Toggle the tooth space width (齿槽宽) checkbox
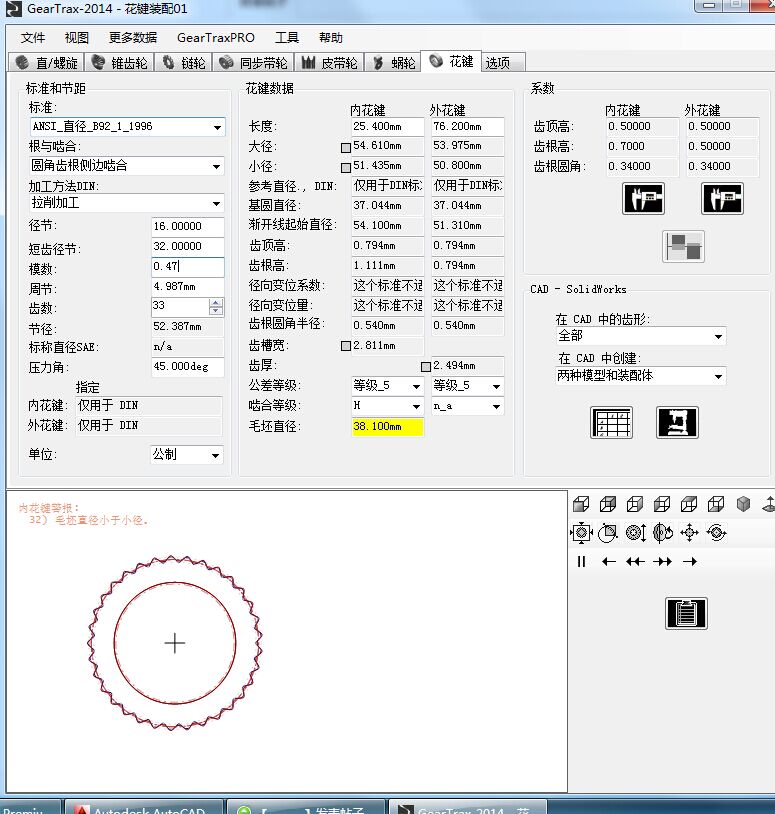The width and height of the screenshot is (775, 814). click(x=346, y=346)
